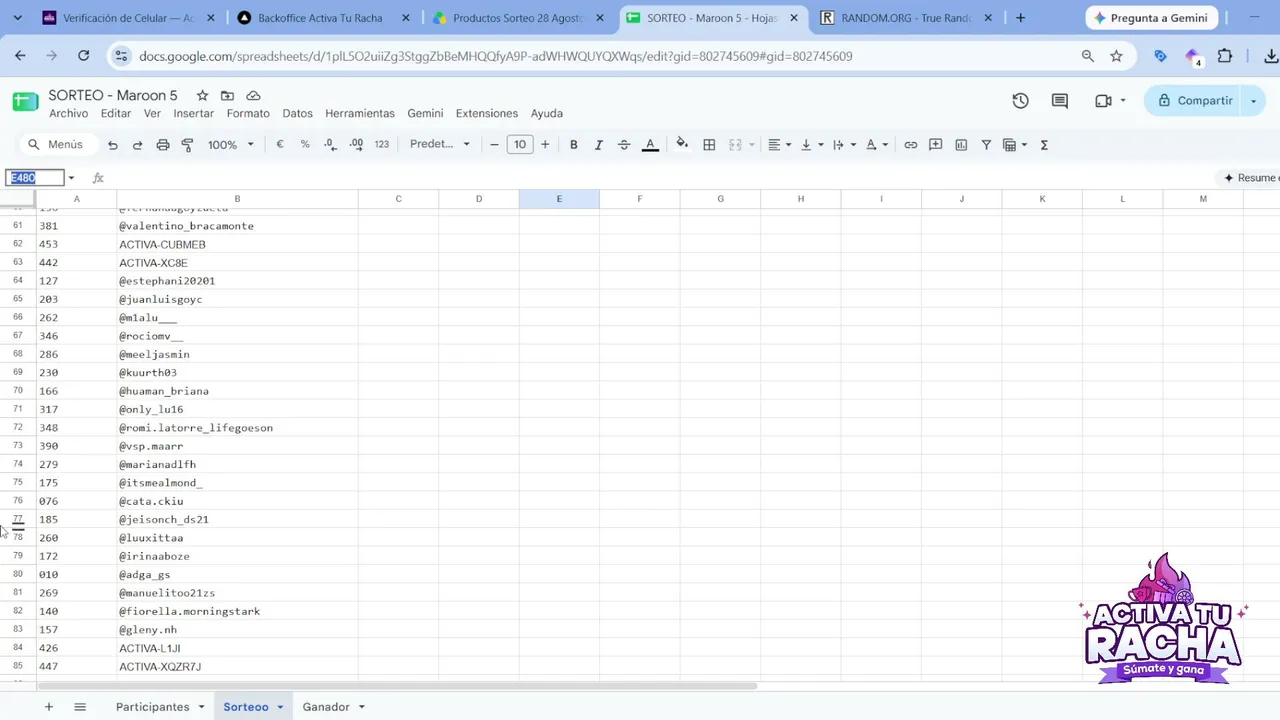This screenshot has width=1280, height=720.
Task: Click the Insert link icon
Action: (910, 145)
